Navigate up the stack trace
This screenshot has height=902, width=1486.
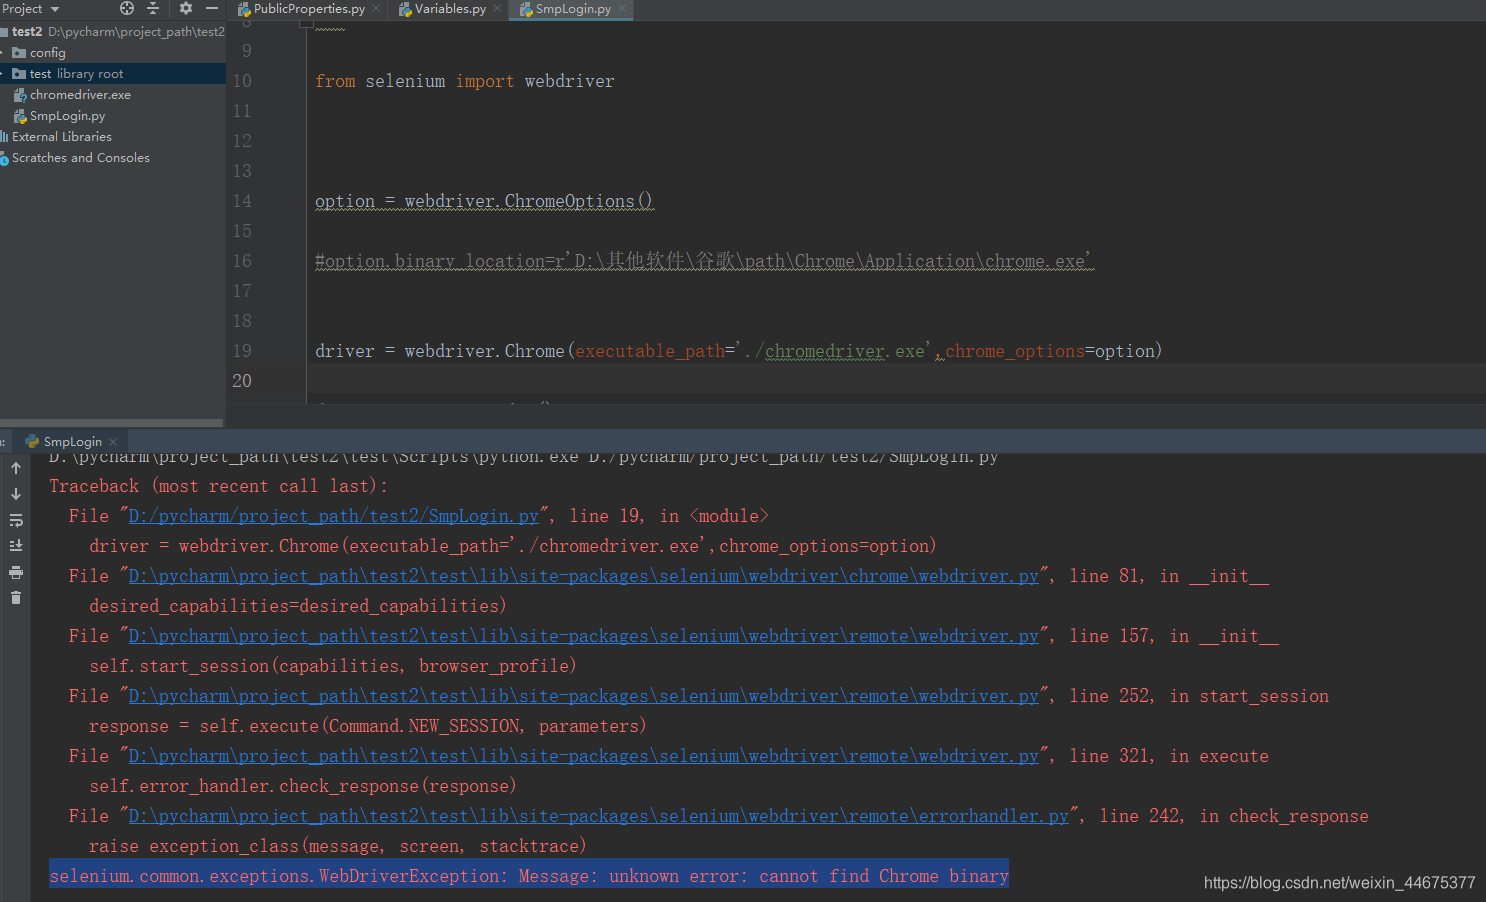click(x=16, y=466)
